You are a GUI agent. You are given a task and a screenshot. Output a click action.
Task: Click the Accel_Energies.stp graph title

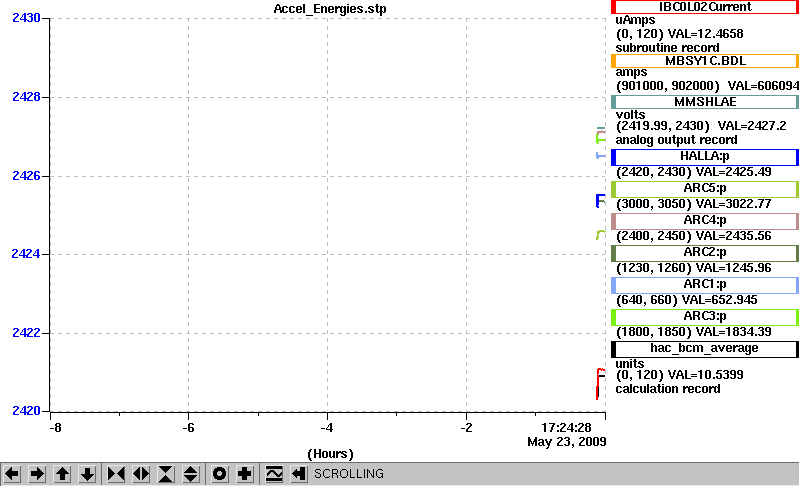coord(330,9)
